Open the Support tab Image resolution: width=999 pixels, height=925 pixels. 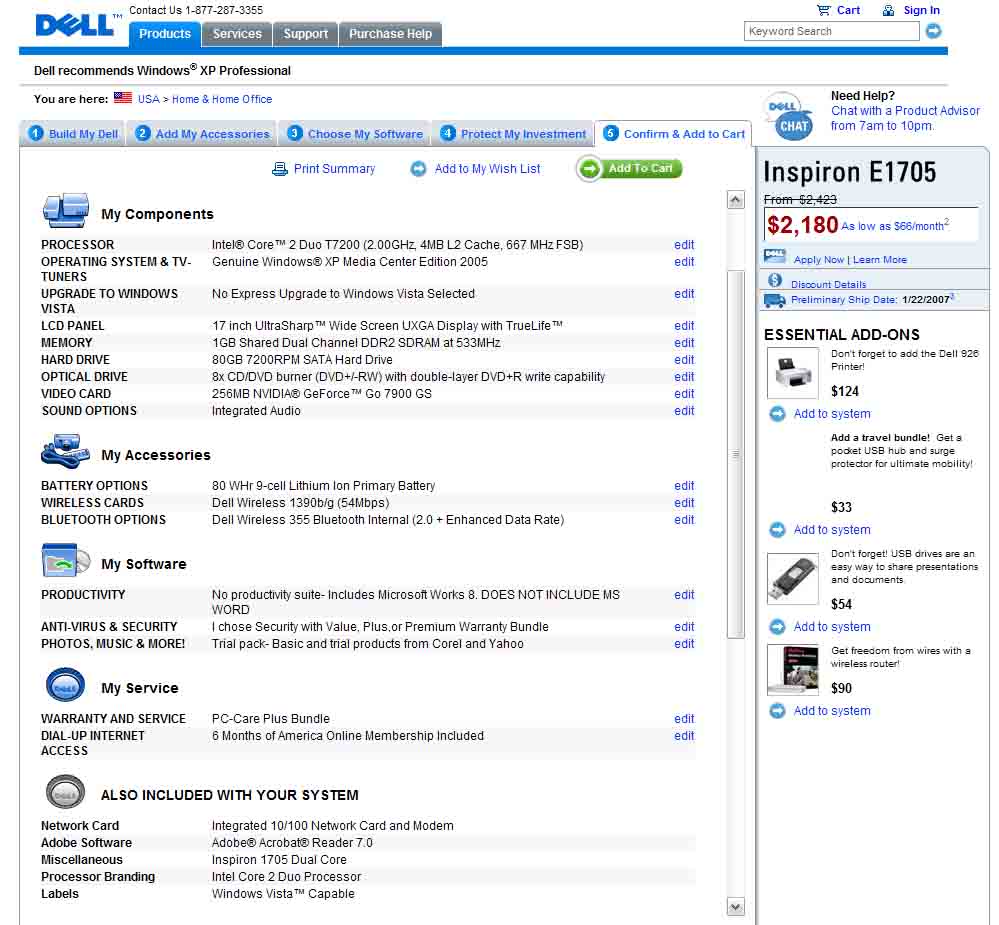click(305, 34)
